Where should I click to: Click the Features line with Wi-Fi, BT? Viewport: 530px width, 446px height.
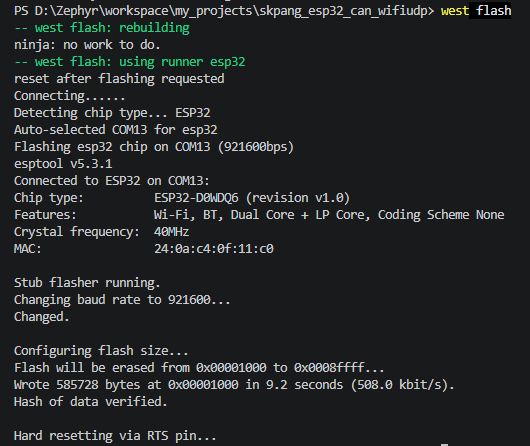coord(259,215)
